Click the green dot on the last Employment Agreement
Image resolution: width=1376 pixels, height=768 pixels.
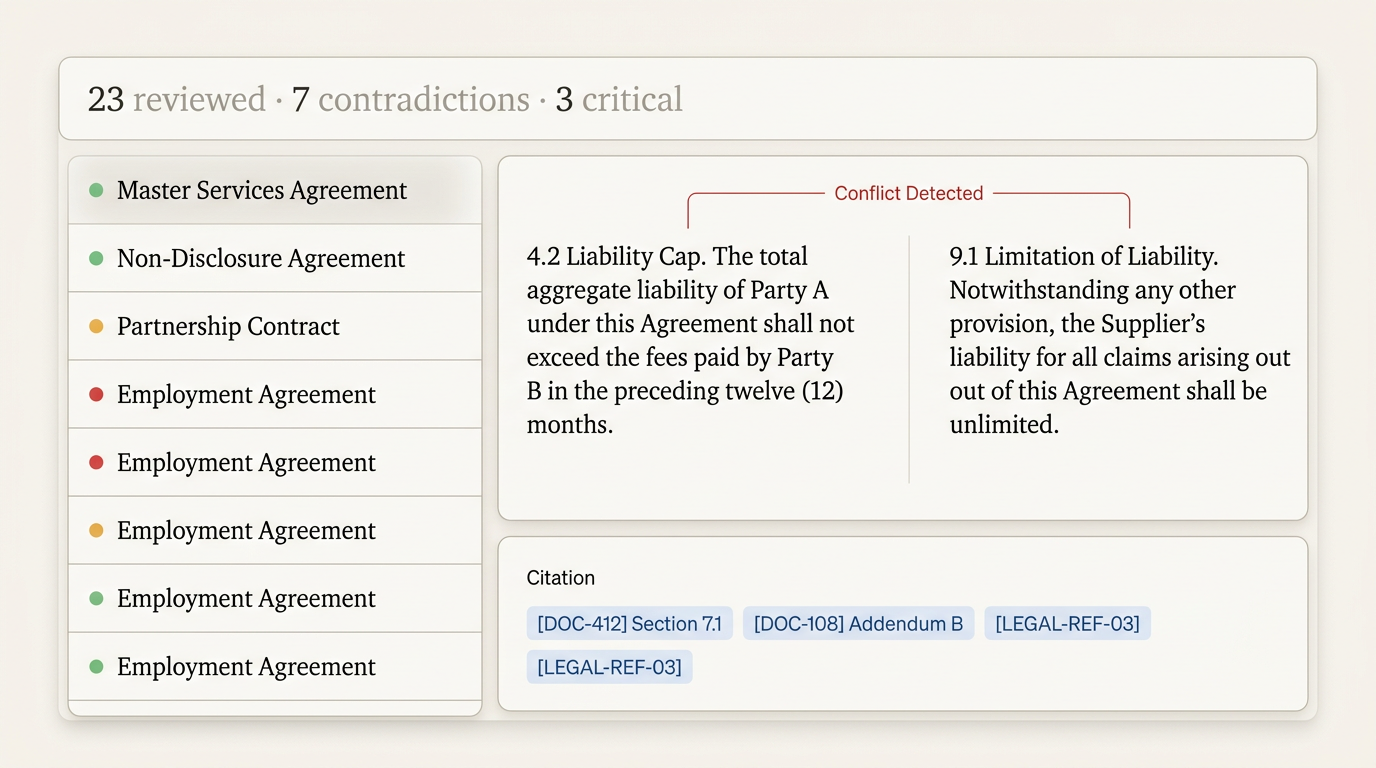(96, 666)
